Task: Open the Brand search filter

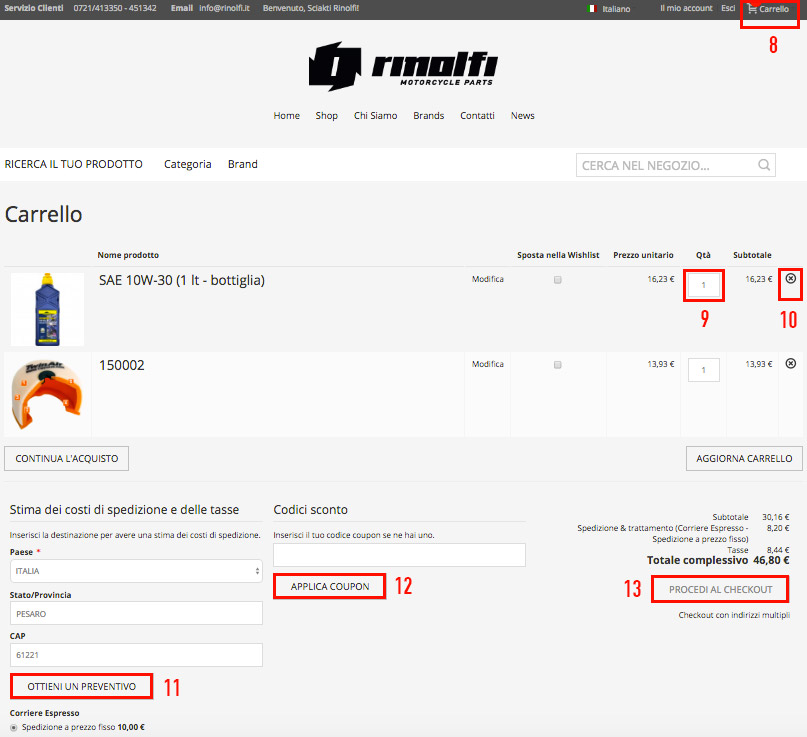Action: (x=242, y=164)
